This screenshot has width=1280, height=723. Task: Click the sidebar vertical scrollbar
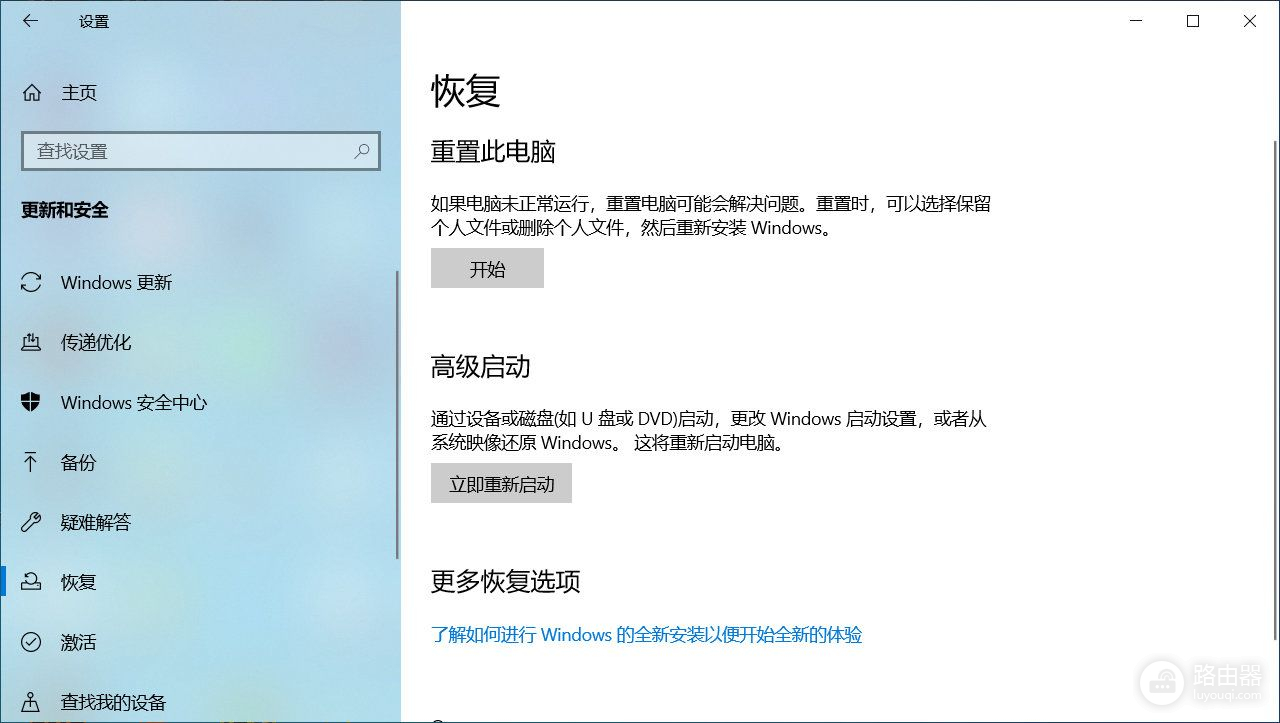(397, 414)
